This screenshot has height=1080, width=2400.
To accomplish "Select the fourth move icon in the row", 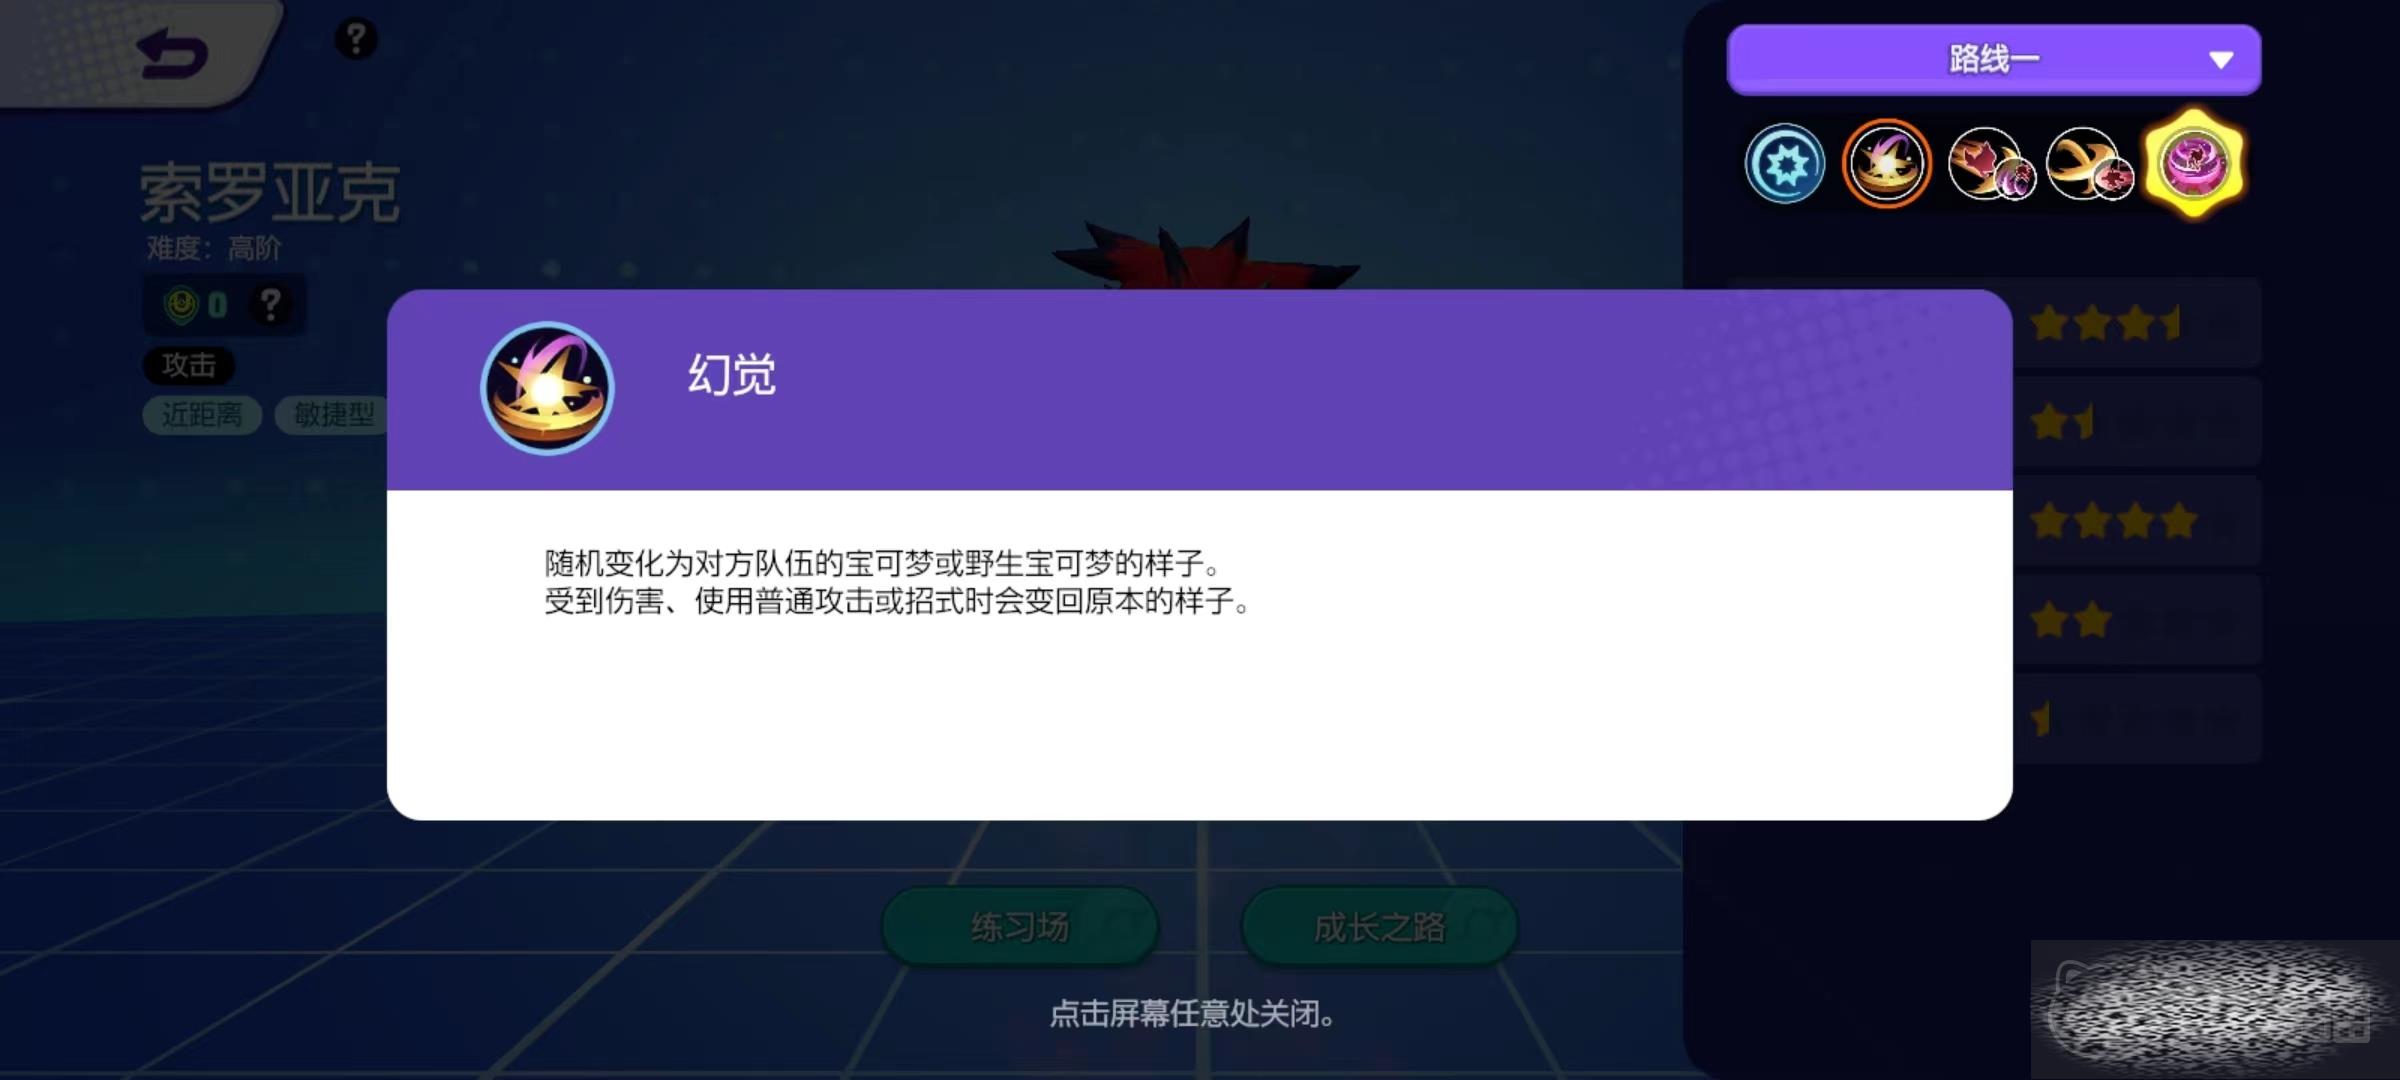I will click(2089, 164).
